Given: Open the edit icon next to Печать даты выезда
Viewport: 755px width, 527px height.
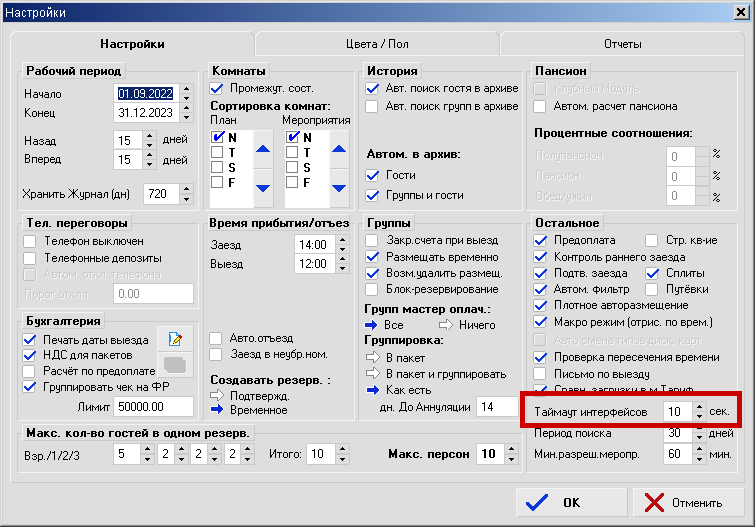Looking at the screenshot, I should [175, 339].
